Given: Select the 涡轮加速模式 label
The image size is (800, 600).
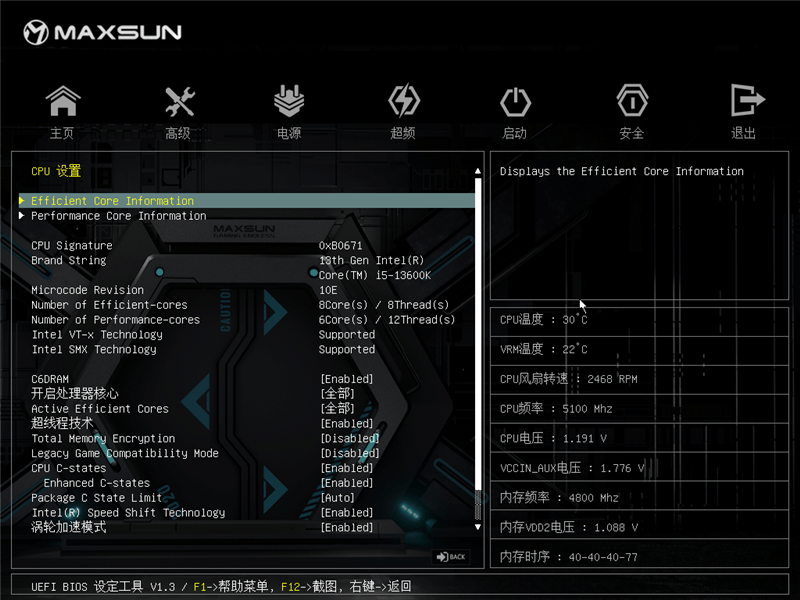Looking at the screenshot, I should (69, 527).
